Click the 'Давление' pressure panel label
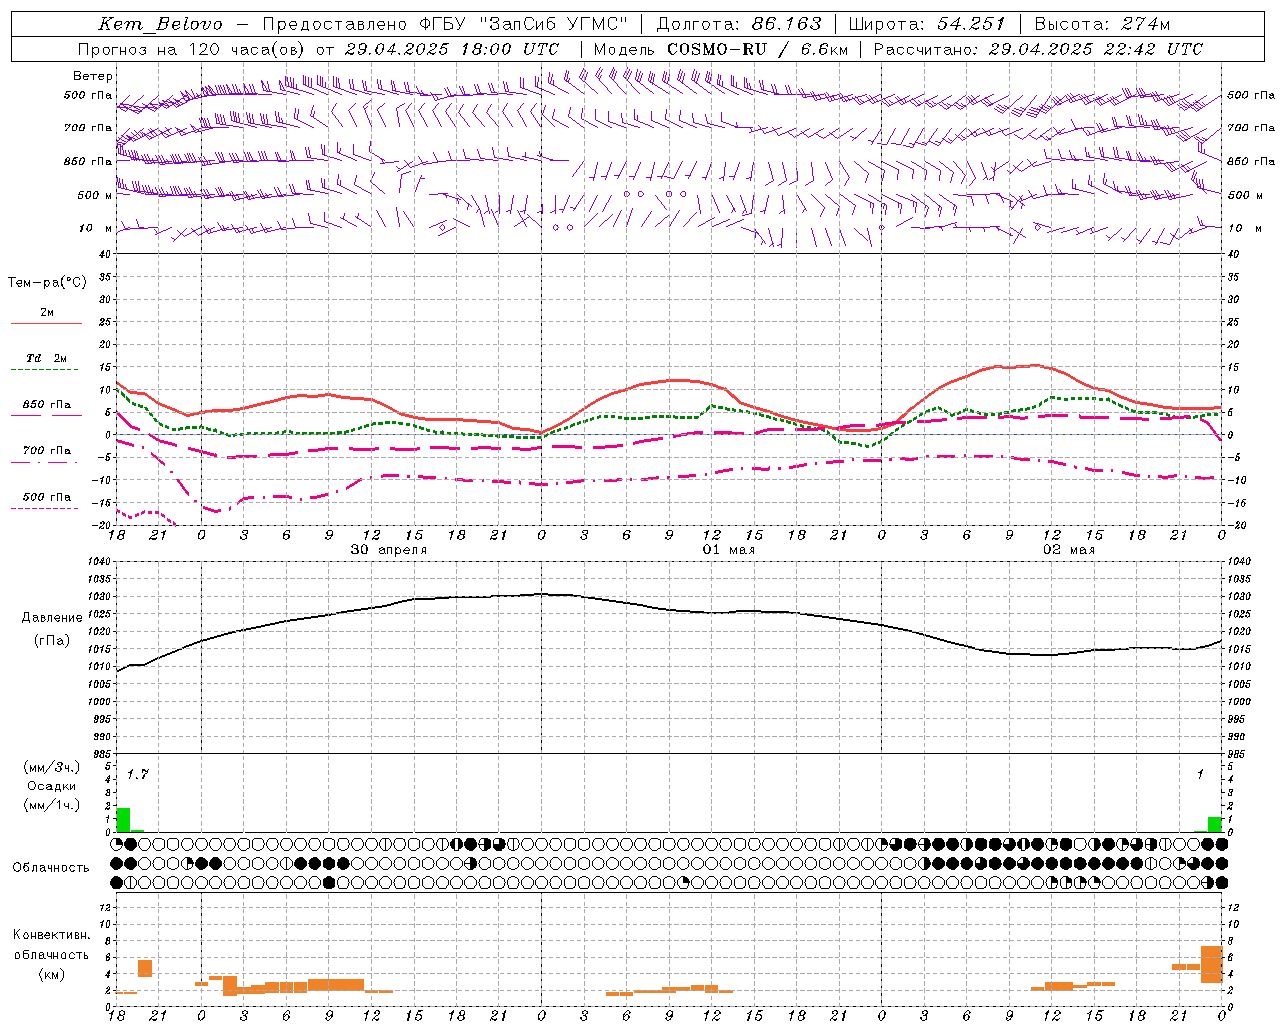The width and height of the screenshot is (1280, 1024). click(52, 618)
